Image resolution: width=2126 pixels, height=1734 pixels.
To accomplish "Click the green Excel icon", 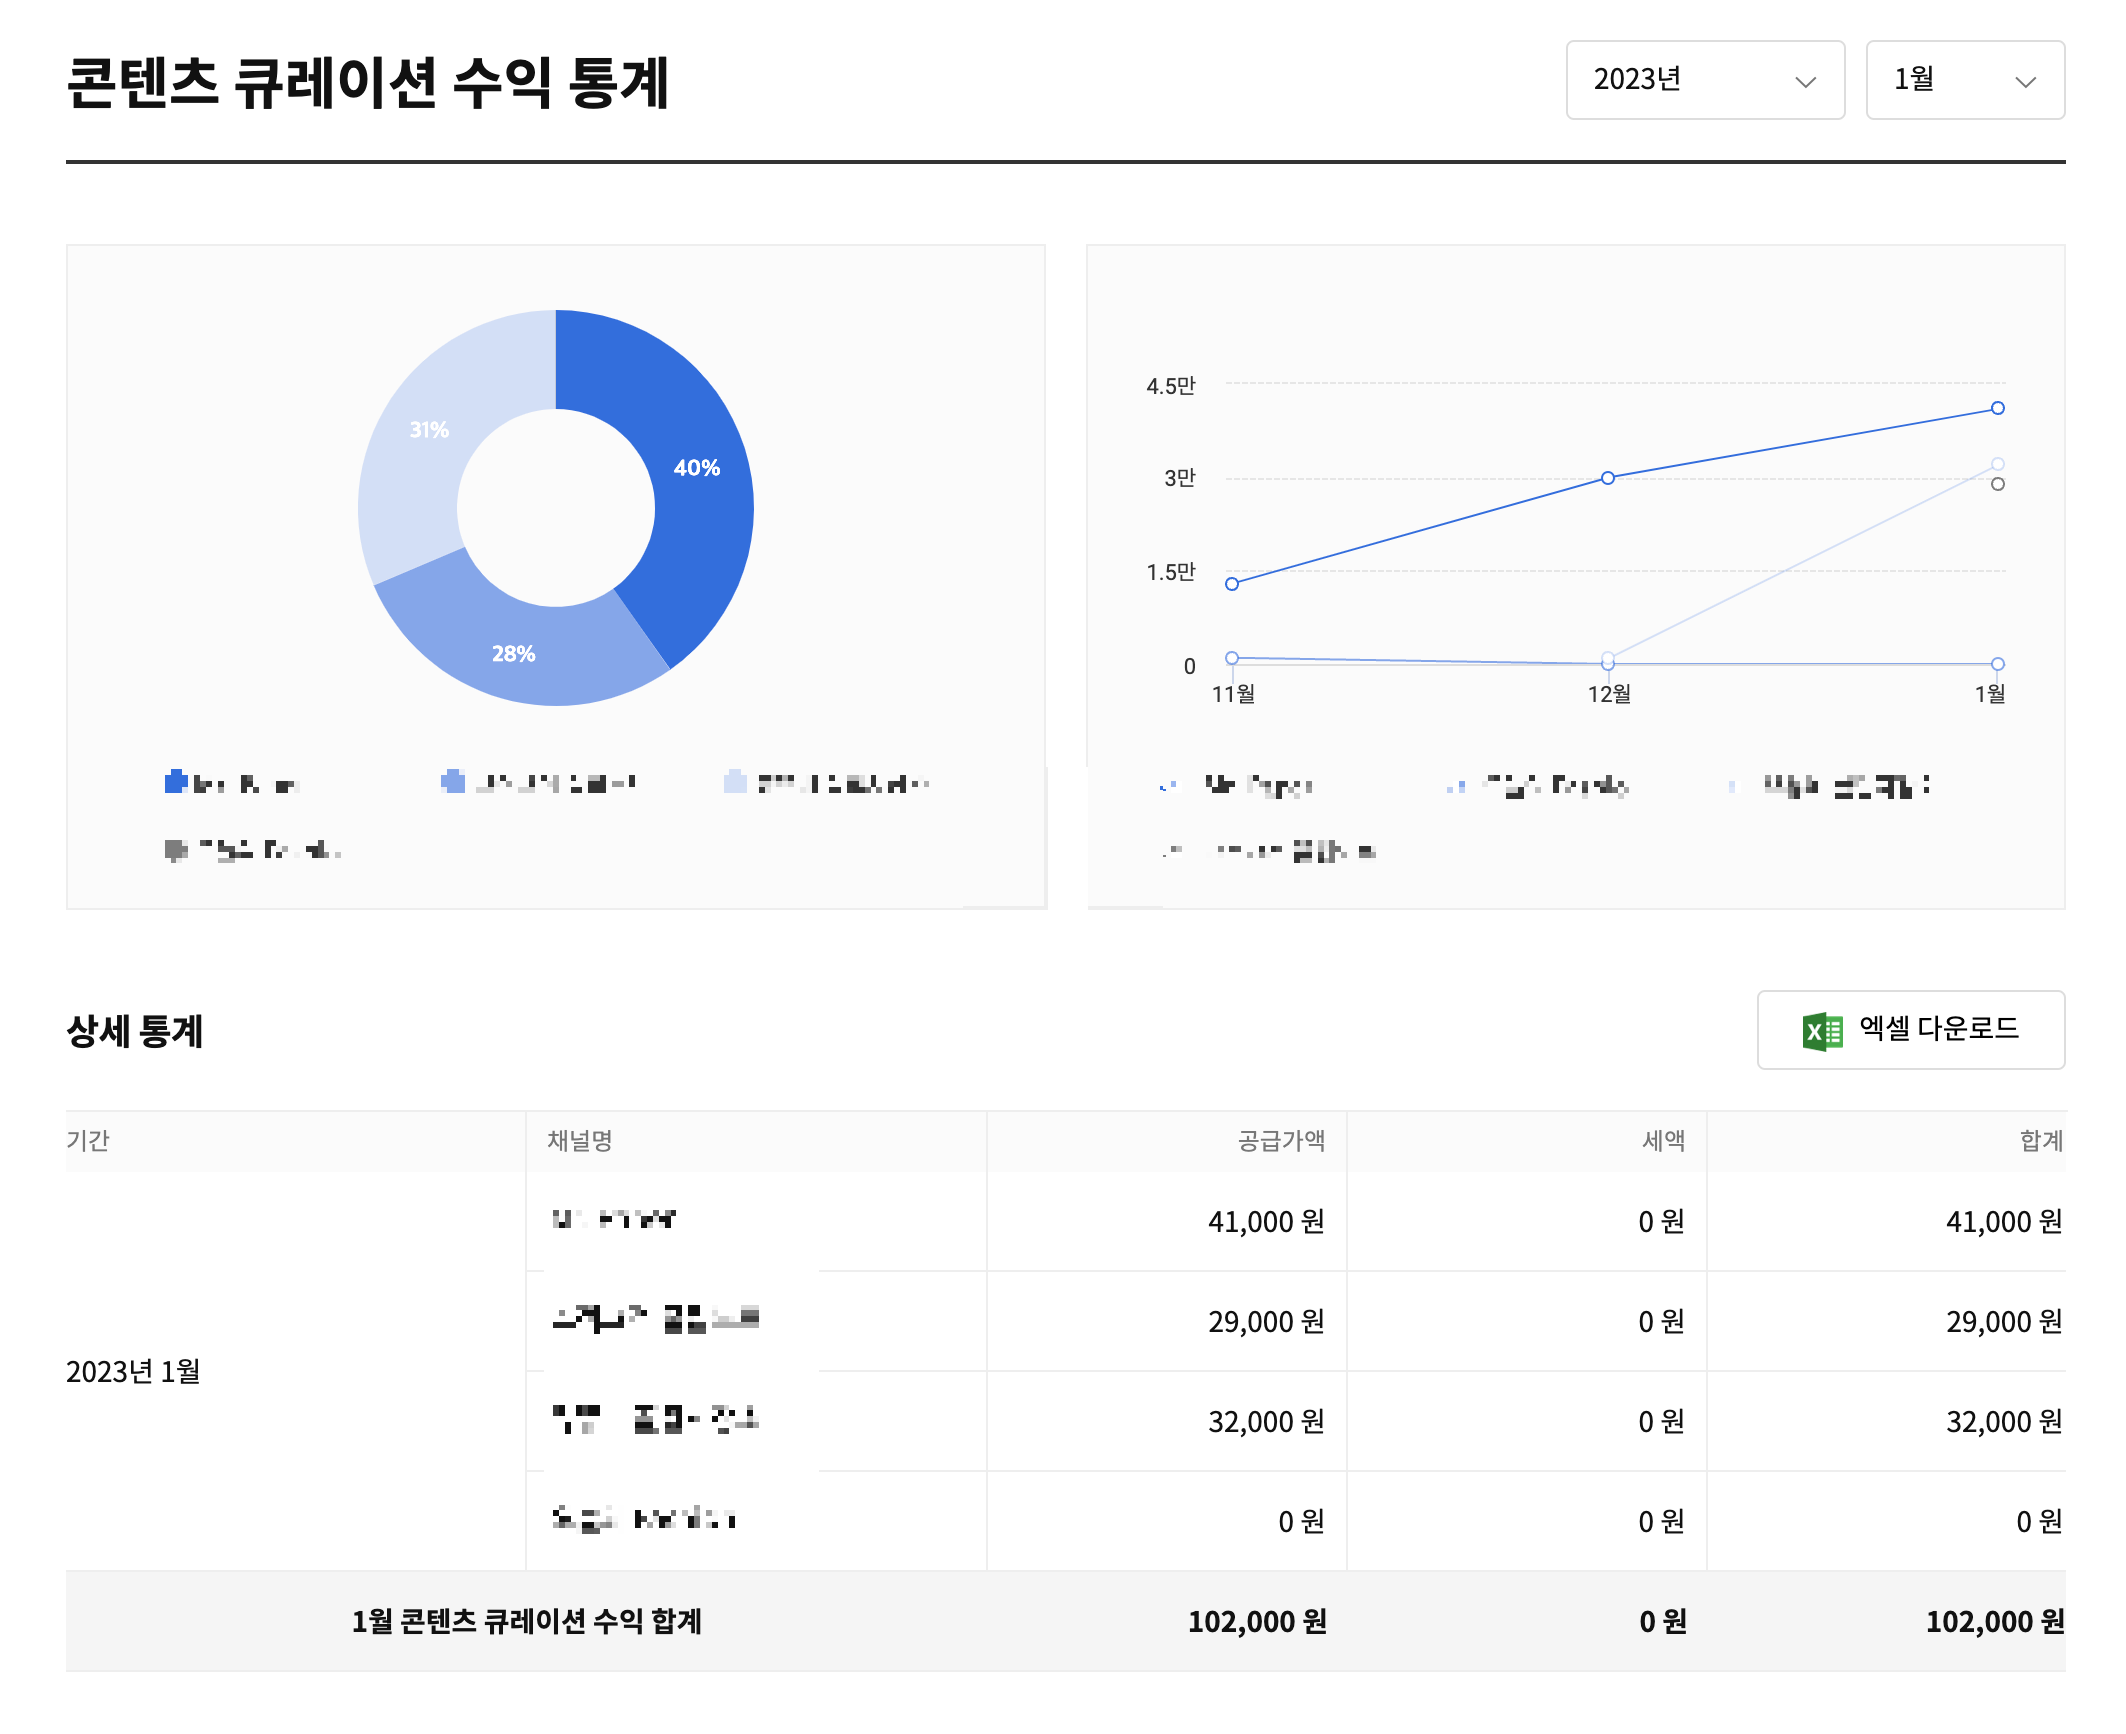I will tap(1822, 1030).
